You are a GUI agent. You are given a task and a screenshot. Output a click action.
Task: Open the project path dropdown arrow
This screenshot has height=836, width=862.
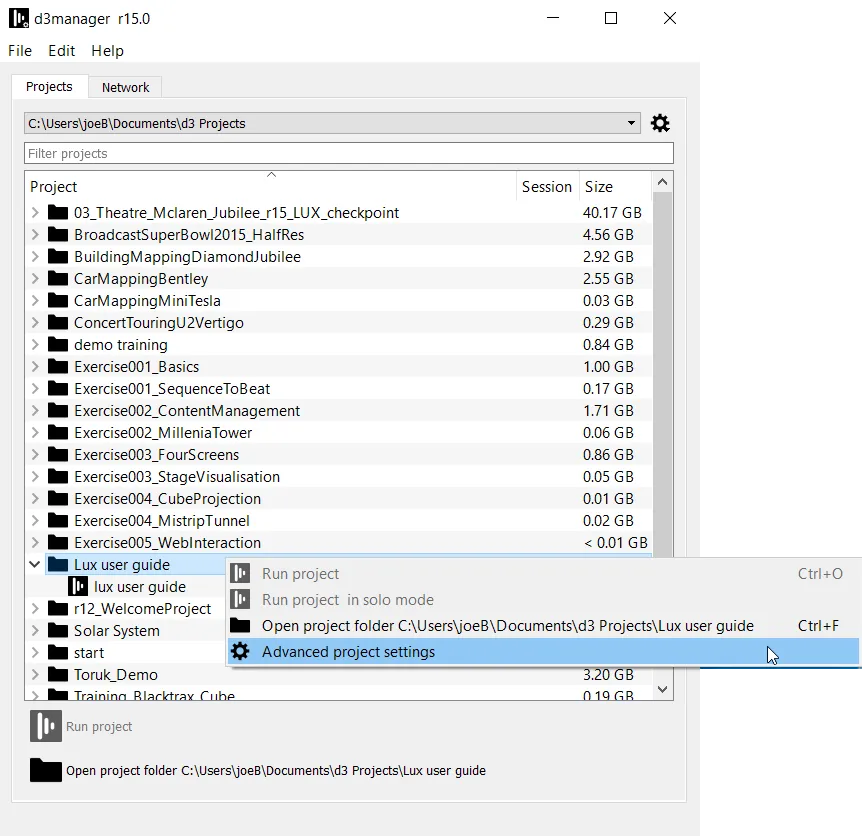[631, 122]
